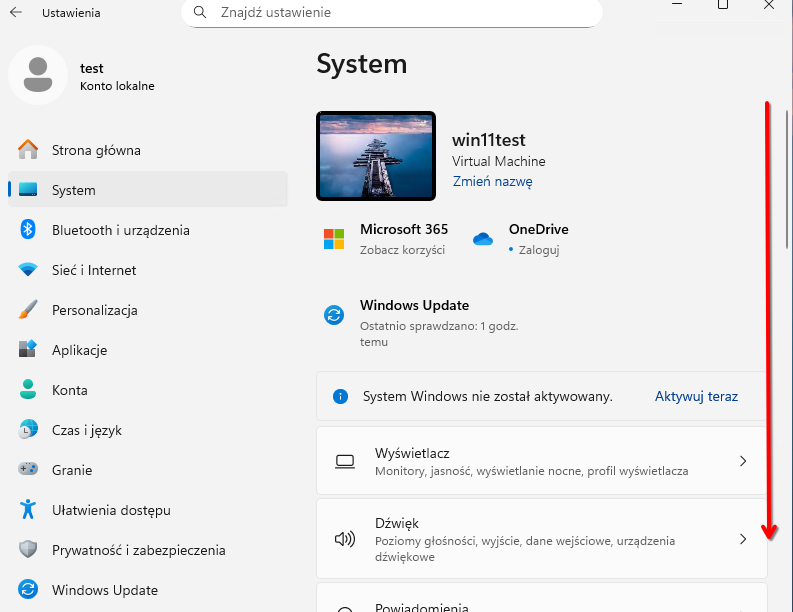Click the Windows Update icon in the main panel

coord(334,316)
